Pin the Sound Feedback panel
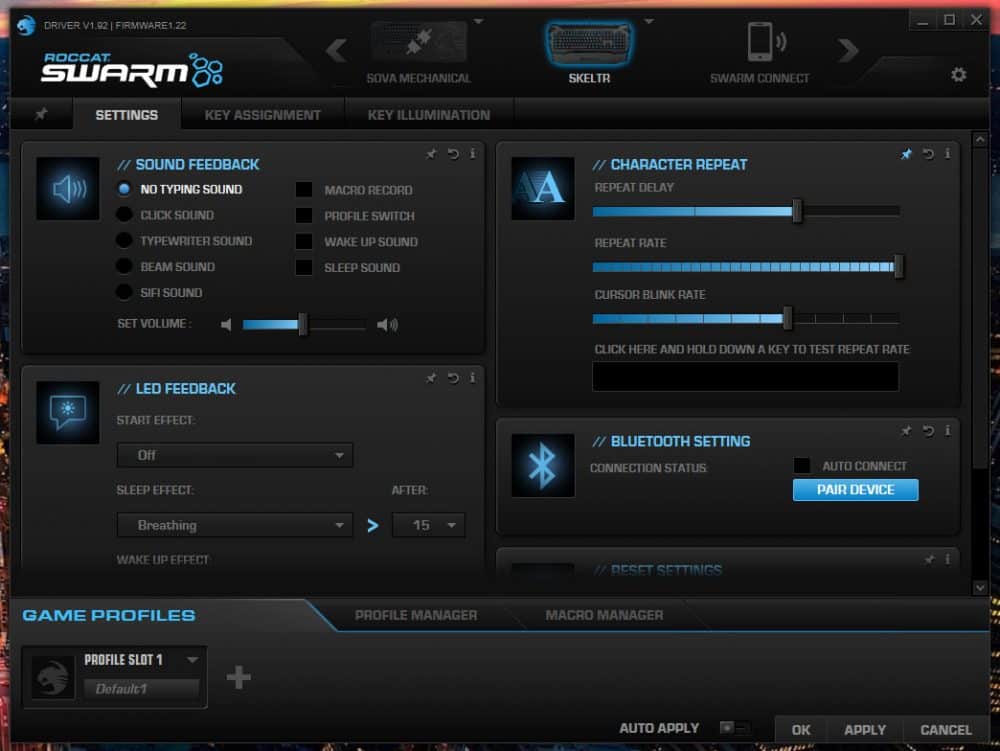The height and width of the screenshot is (751, 1000). 432,154
